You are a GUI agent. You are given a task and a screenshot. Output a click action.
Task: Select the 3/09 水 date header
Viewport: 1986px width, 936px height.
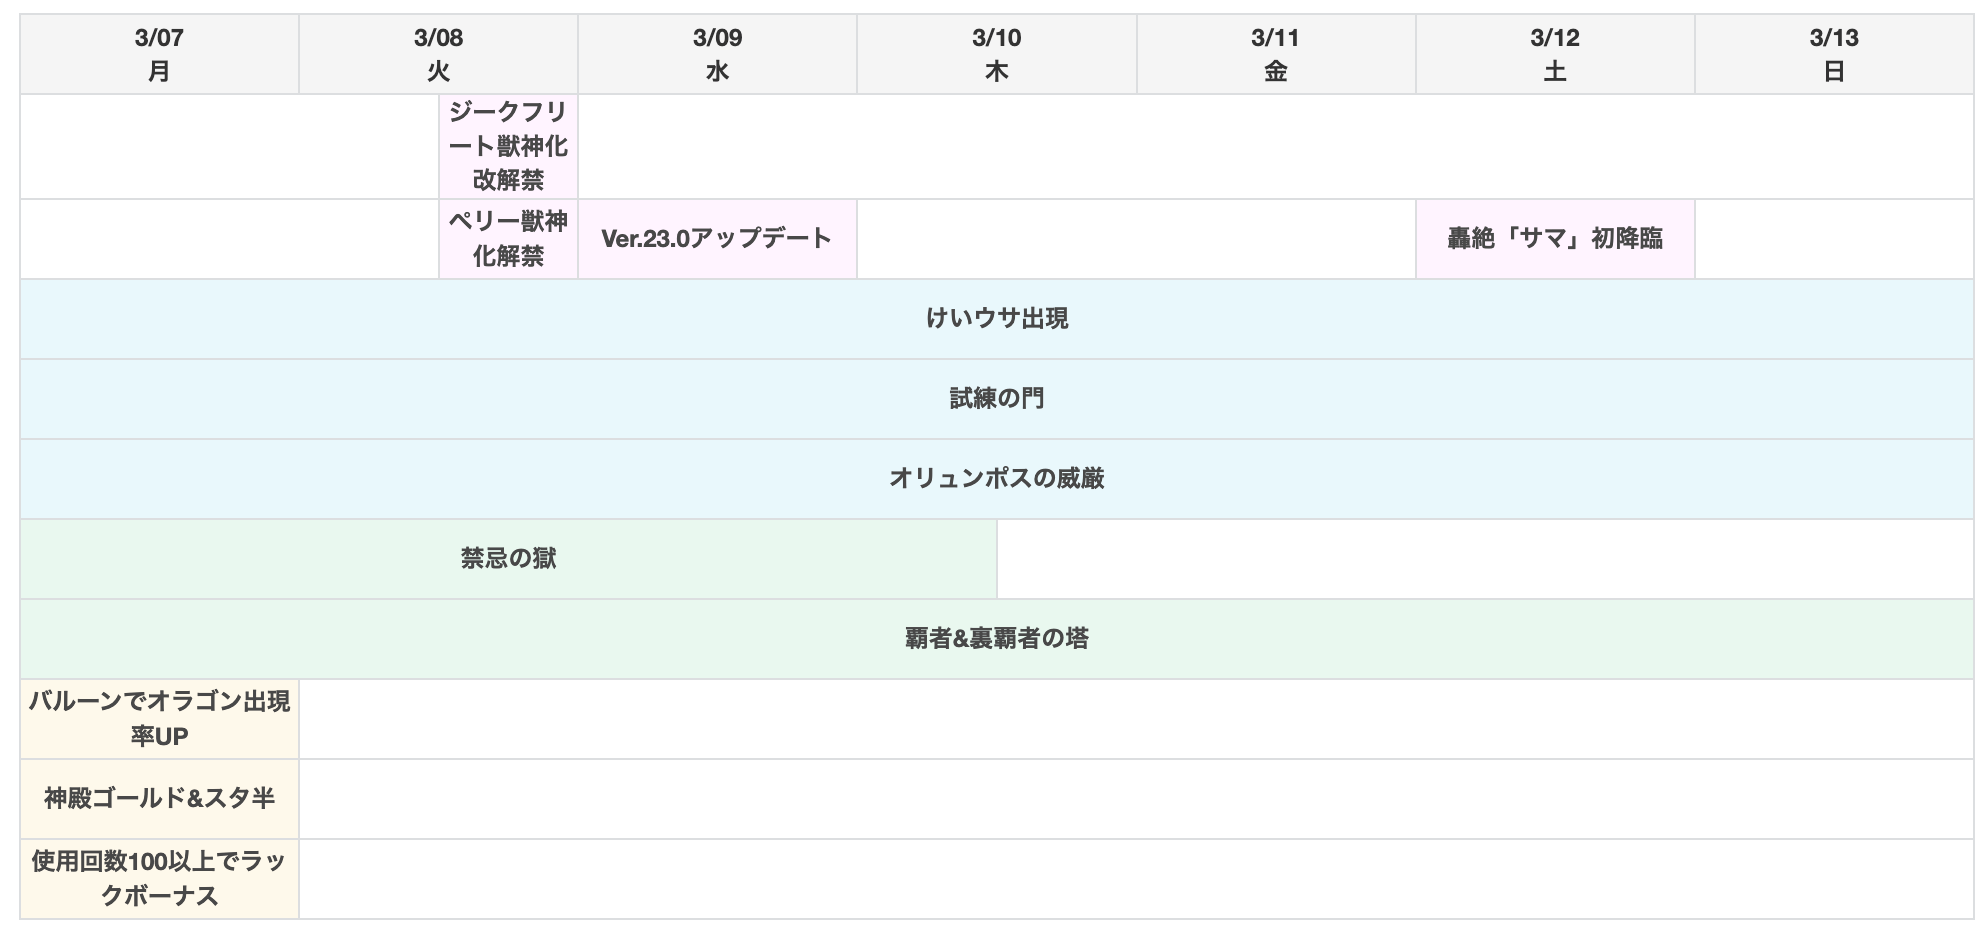click(x=717, y=55)
